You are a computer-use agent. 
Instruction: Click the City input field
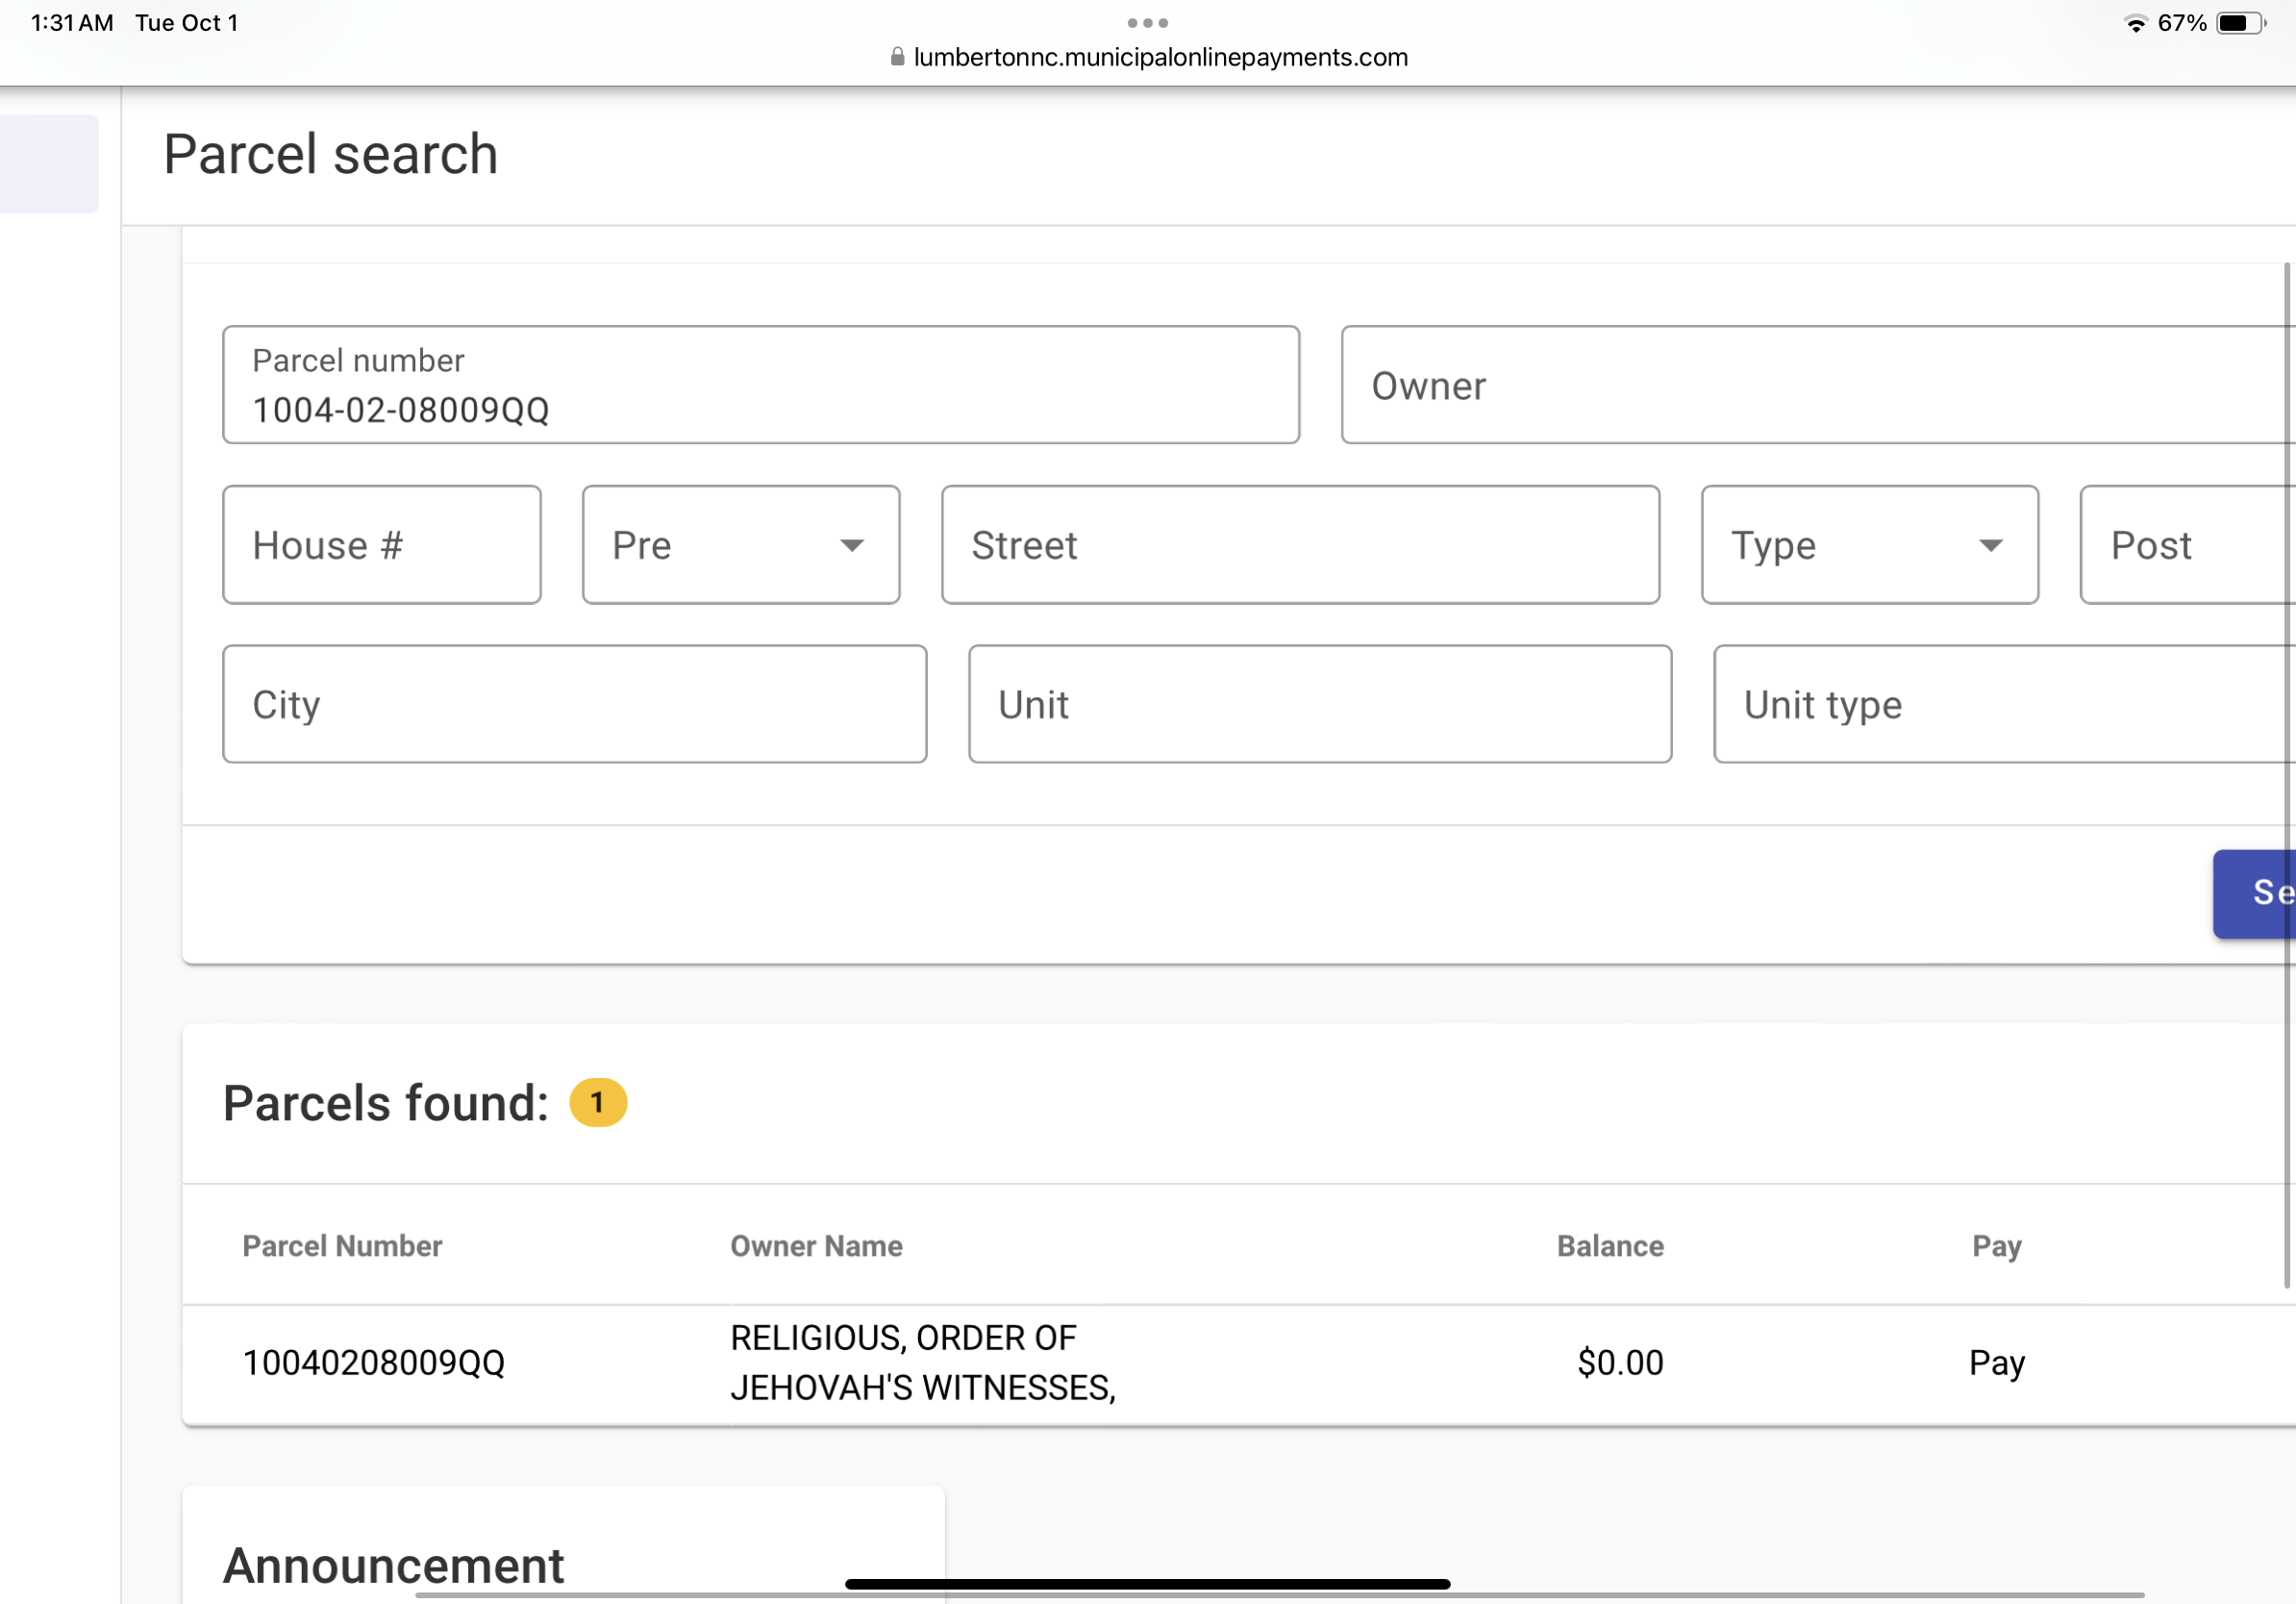(575, 704)
